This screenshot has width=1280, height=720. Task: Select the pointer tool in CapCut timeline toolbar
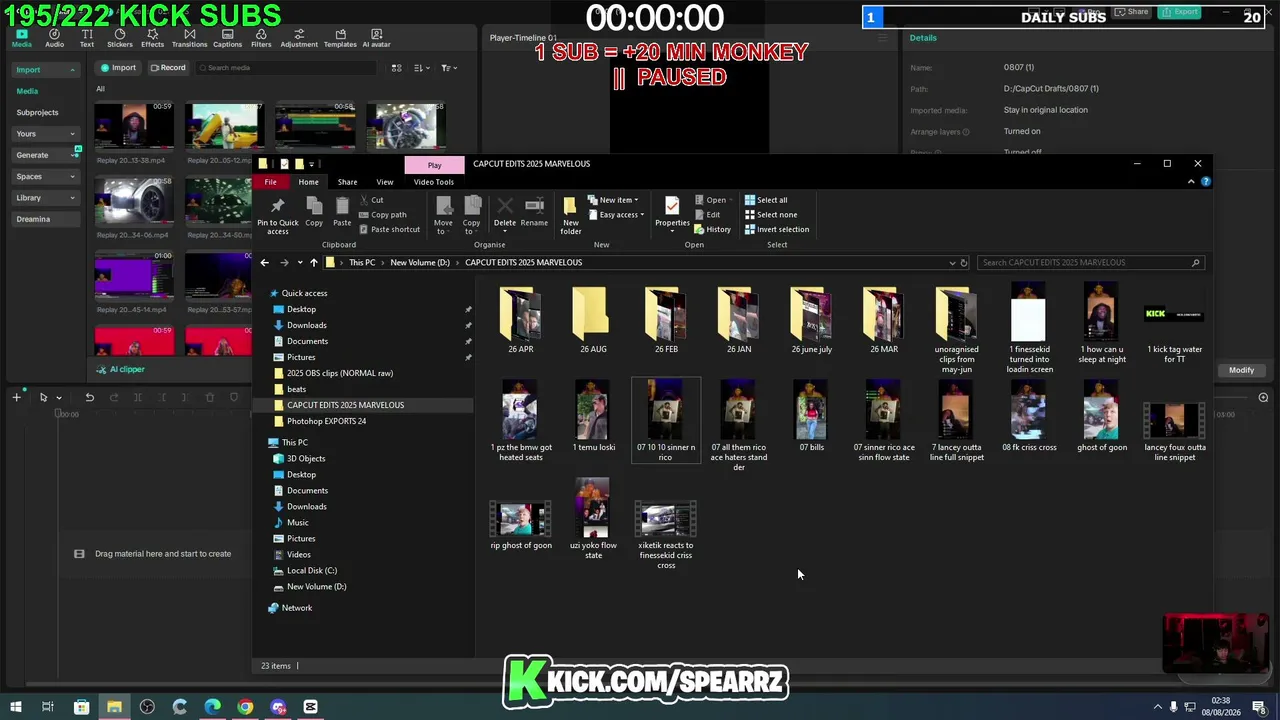(43, 398)
